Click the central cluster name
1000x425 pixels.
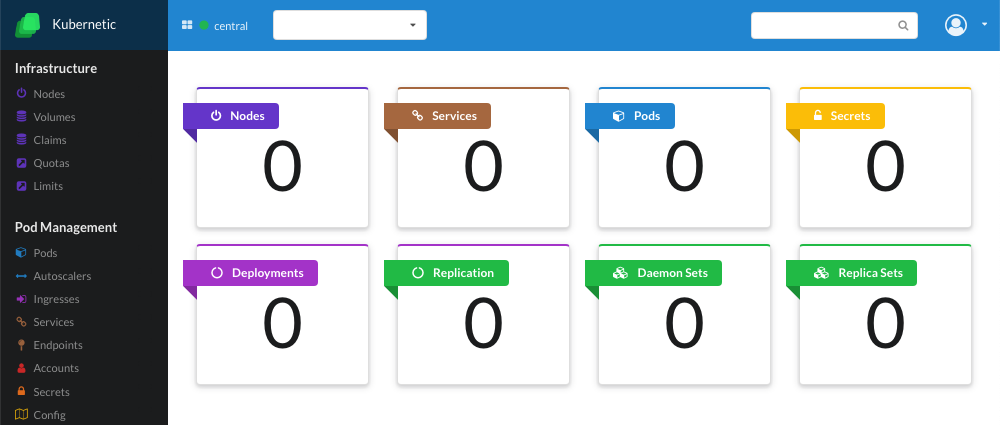coord(231,26)
